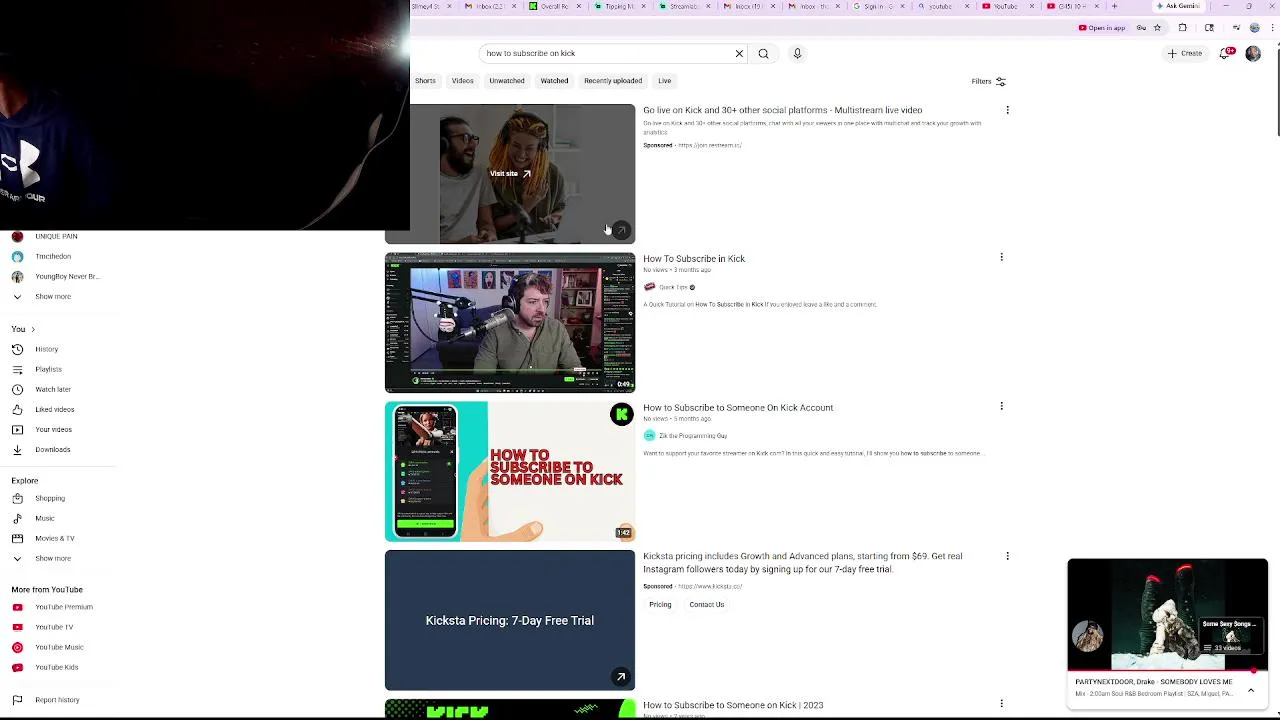Open the UNIQUE PAIN subscription in sidebar
The width and height of the screenshot is (1280, 720).
[x=57, y=236]
